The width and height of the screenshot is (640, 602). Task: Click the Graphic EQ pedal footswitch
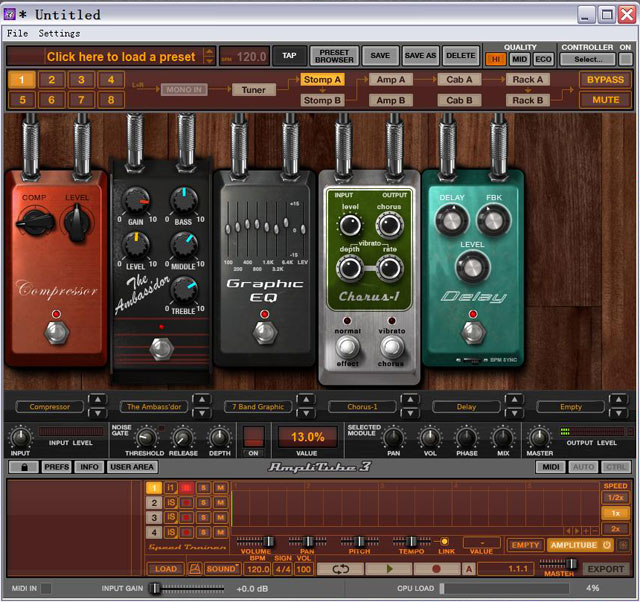tap(265, 332)
